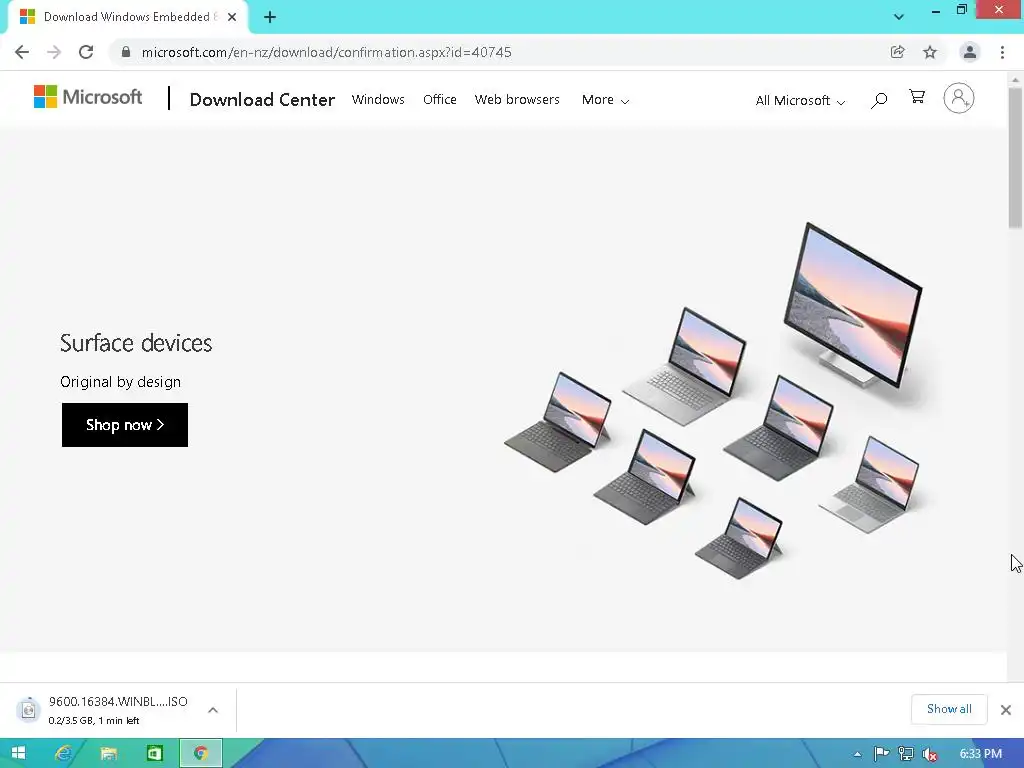Open Internet Explorer from taskbar
This screenshot has width=1024, height=768.
[63, 754]
